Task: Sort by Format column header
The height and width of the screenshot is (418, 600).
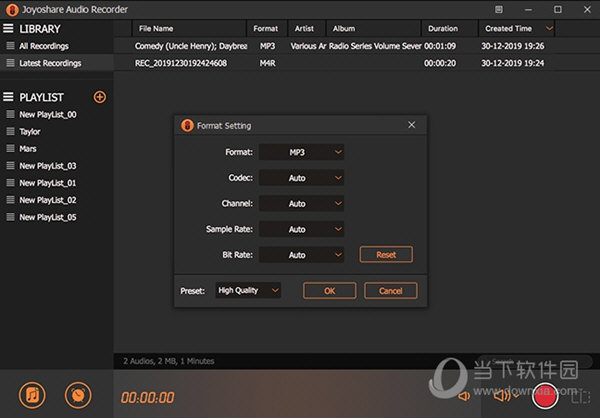Action: tap(267, 28)
